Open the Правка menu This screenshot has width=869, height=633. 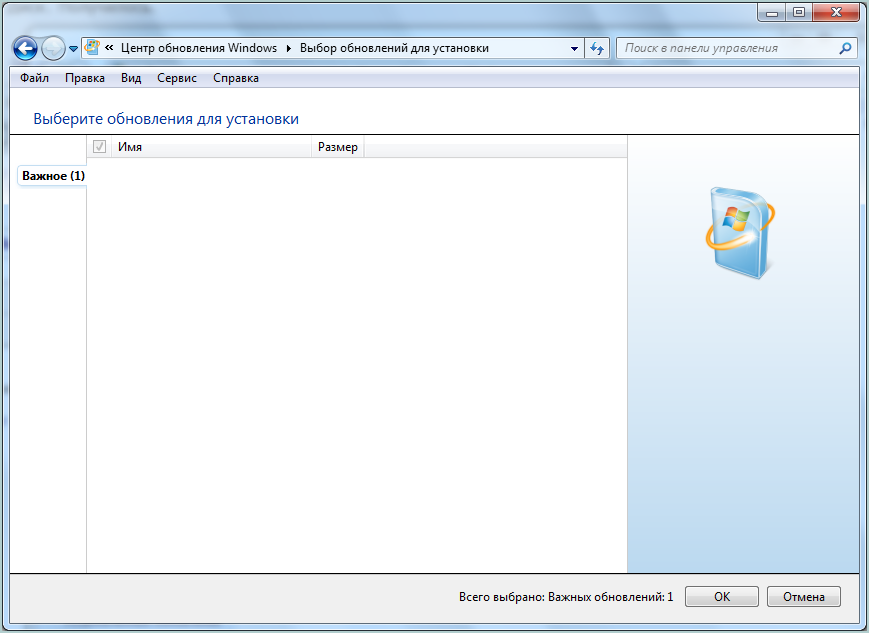click(85, 78)
